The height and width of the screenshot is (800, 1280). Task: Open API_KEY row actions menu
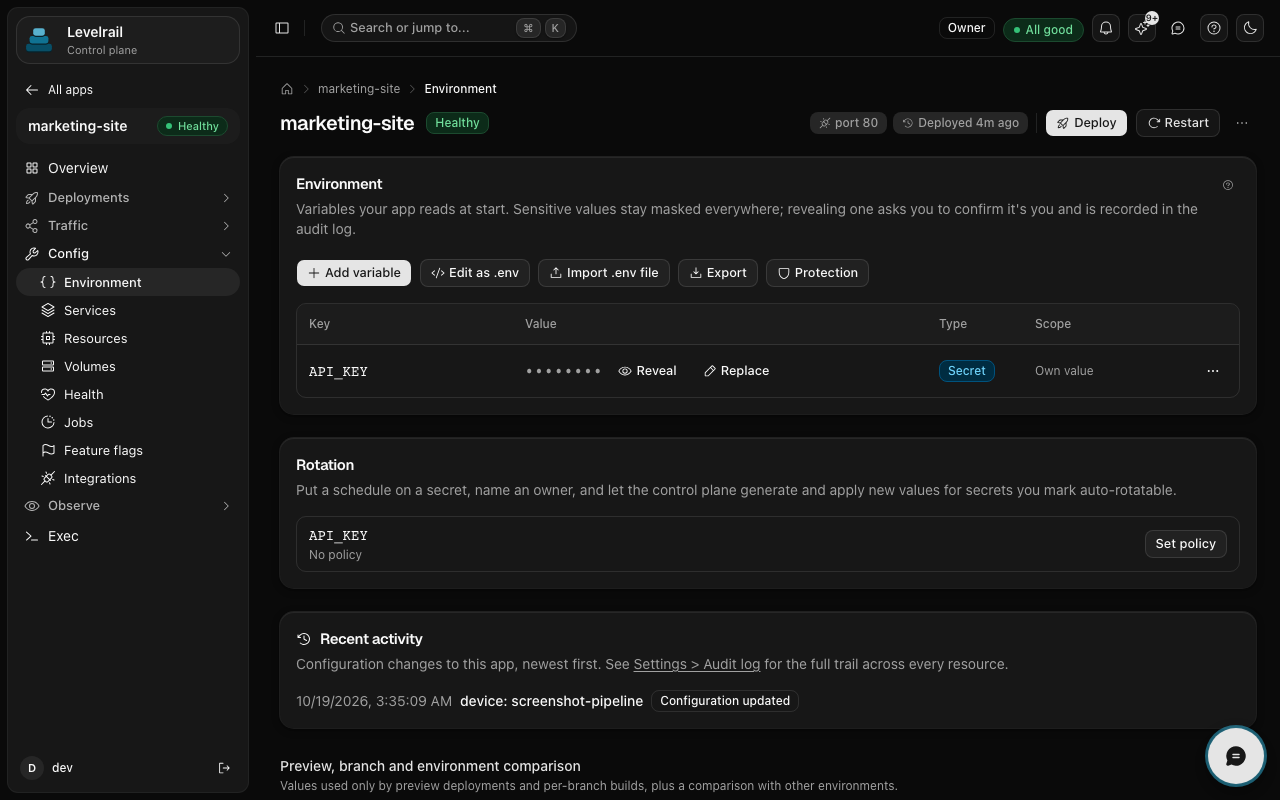[1213, 371]
